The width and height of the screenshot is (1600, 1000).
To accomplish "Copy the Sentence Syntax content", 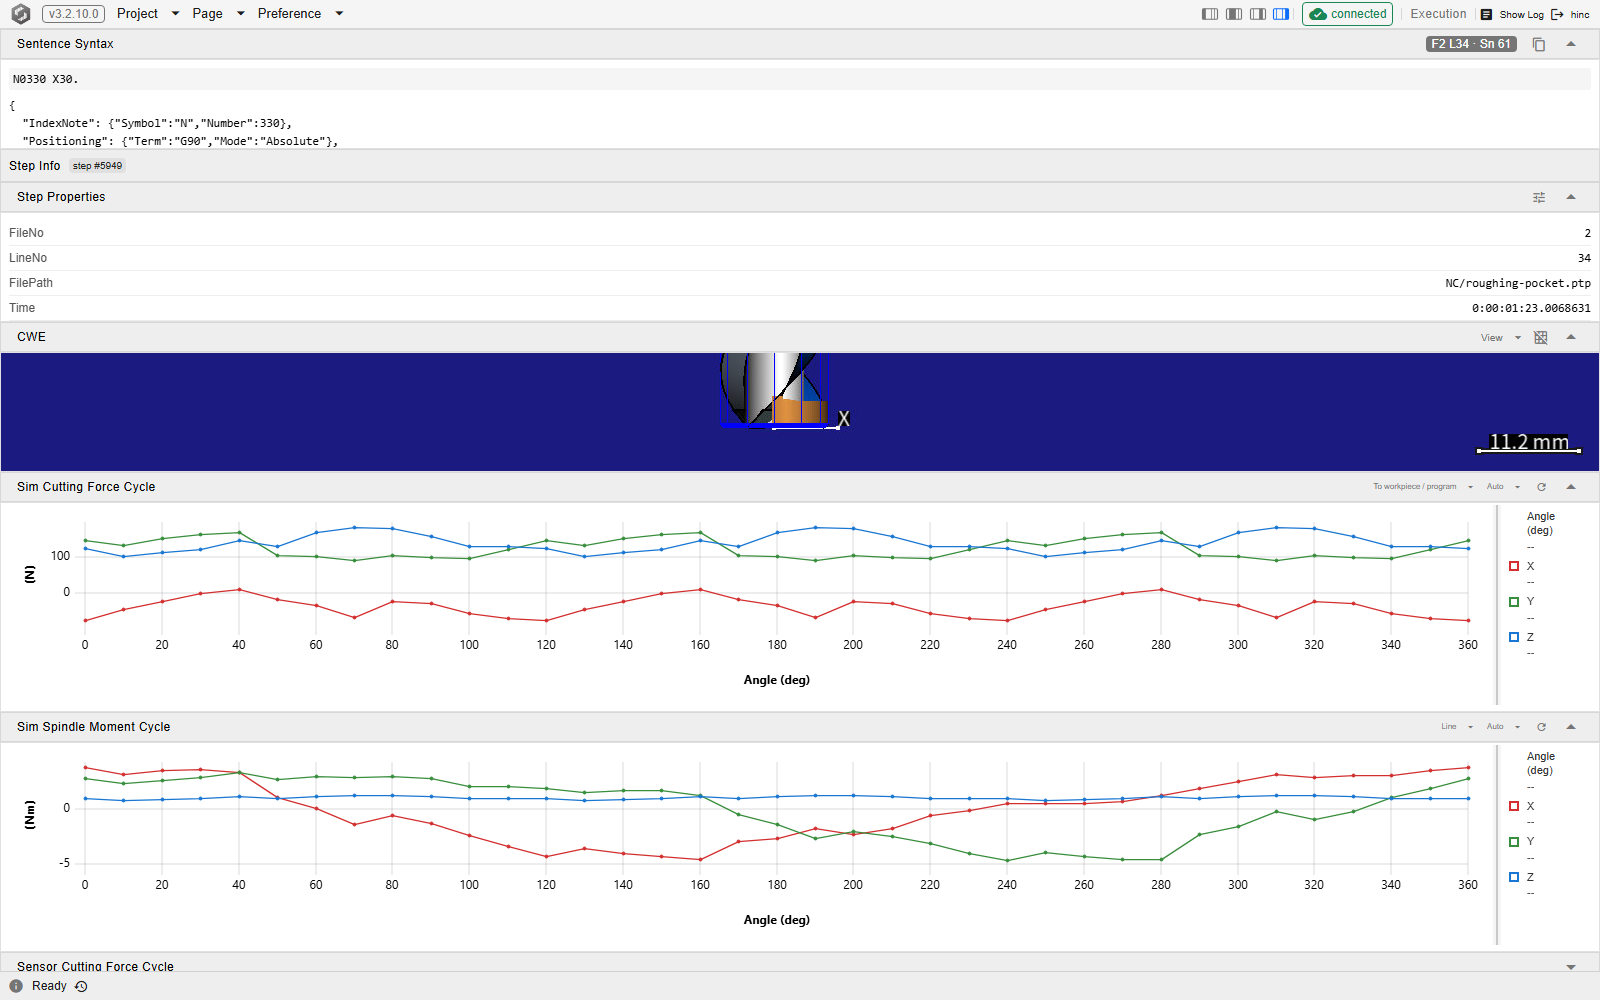I will coord(1539,44).
